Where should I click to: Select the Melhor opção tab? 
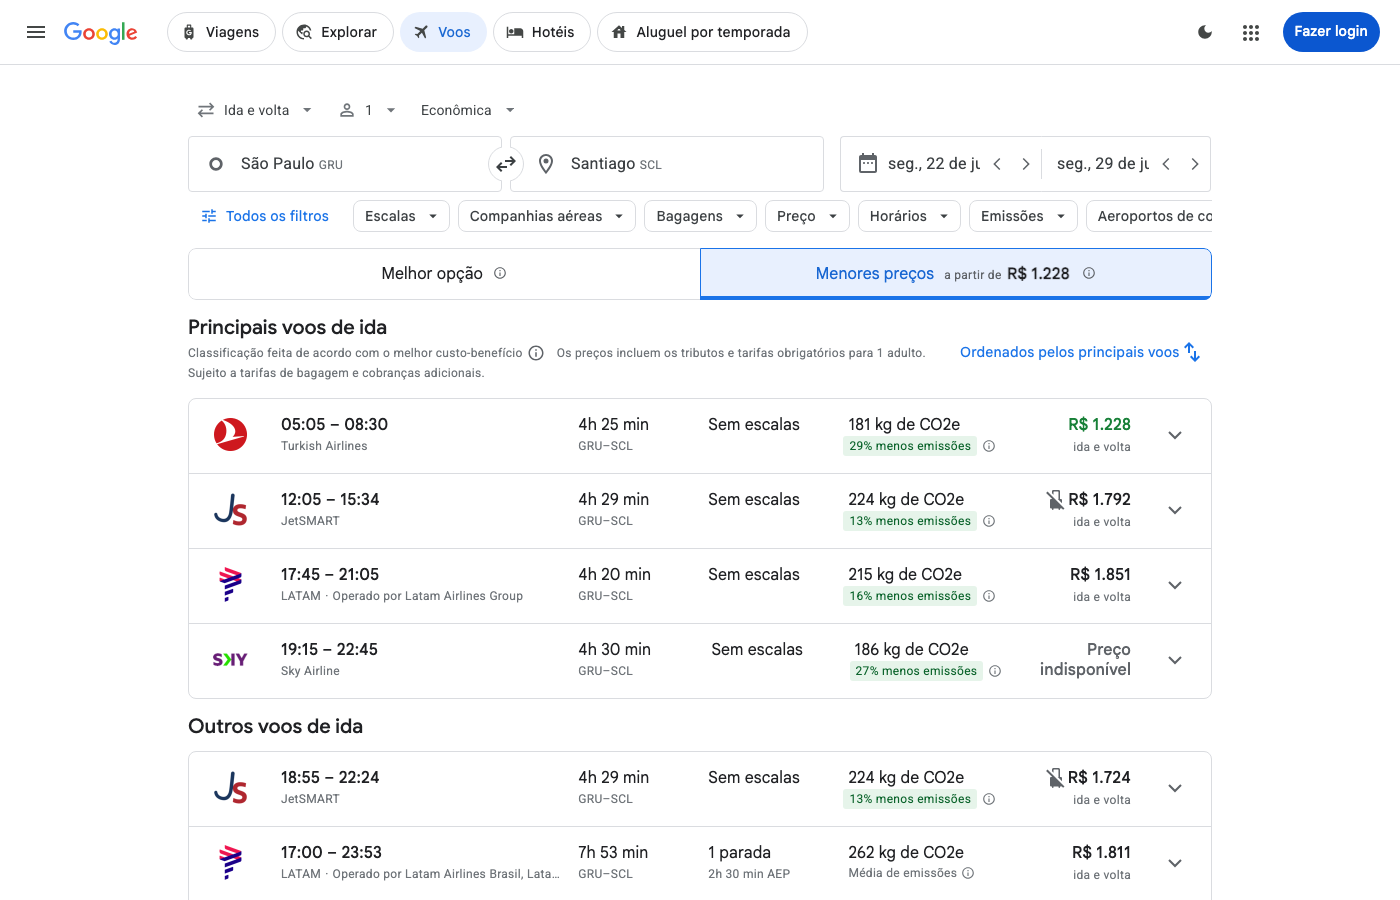(444, 273)
